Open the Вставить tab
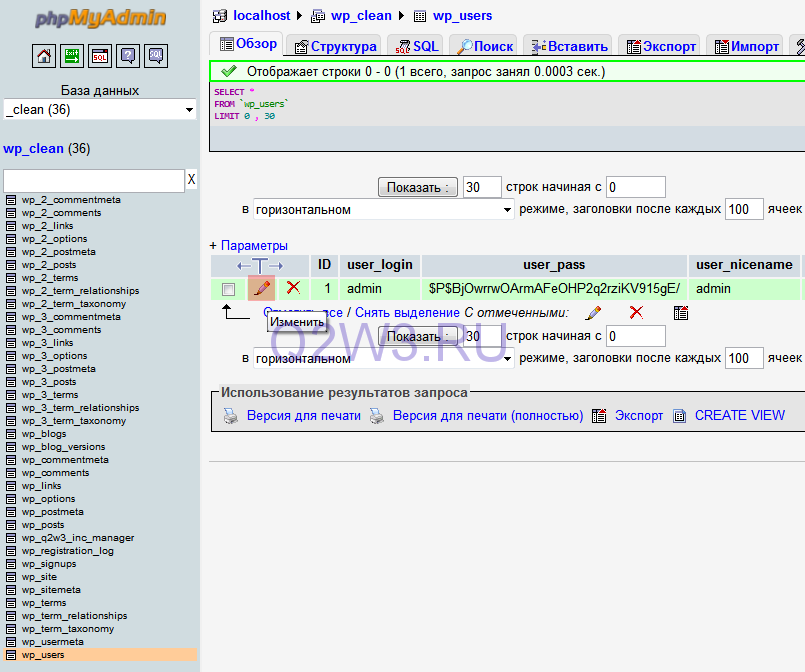This screenshot has height=672, width=805. tap(569, 46)
